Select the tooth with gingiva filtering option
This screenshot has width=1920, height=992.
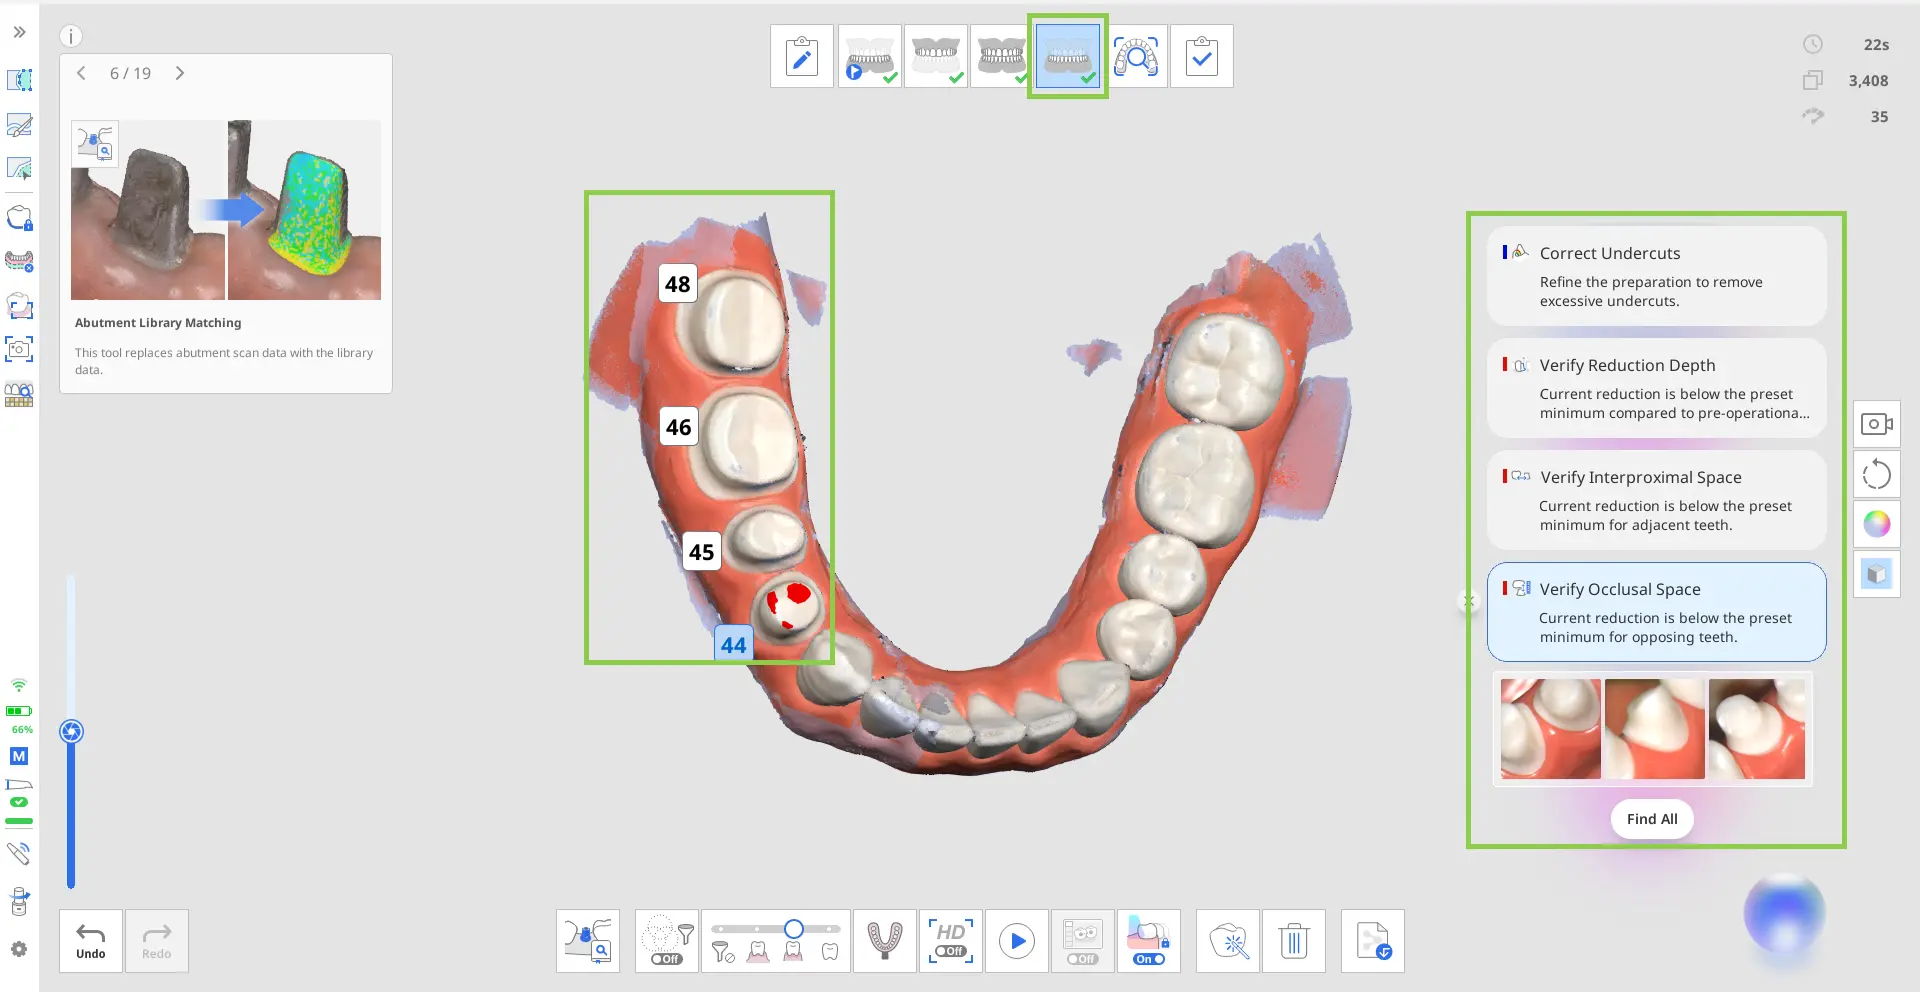point(758,953)
